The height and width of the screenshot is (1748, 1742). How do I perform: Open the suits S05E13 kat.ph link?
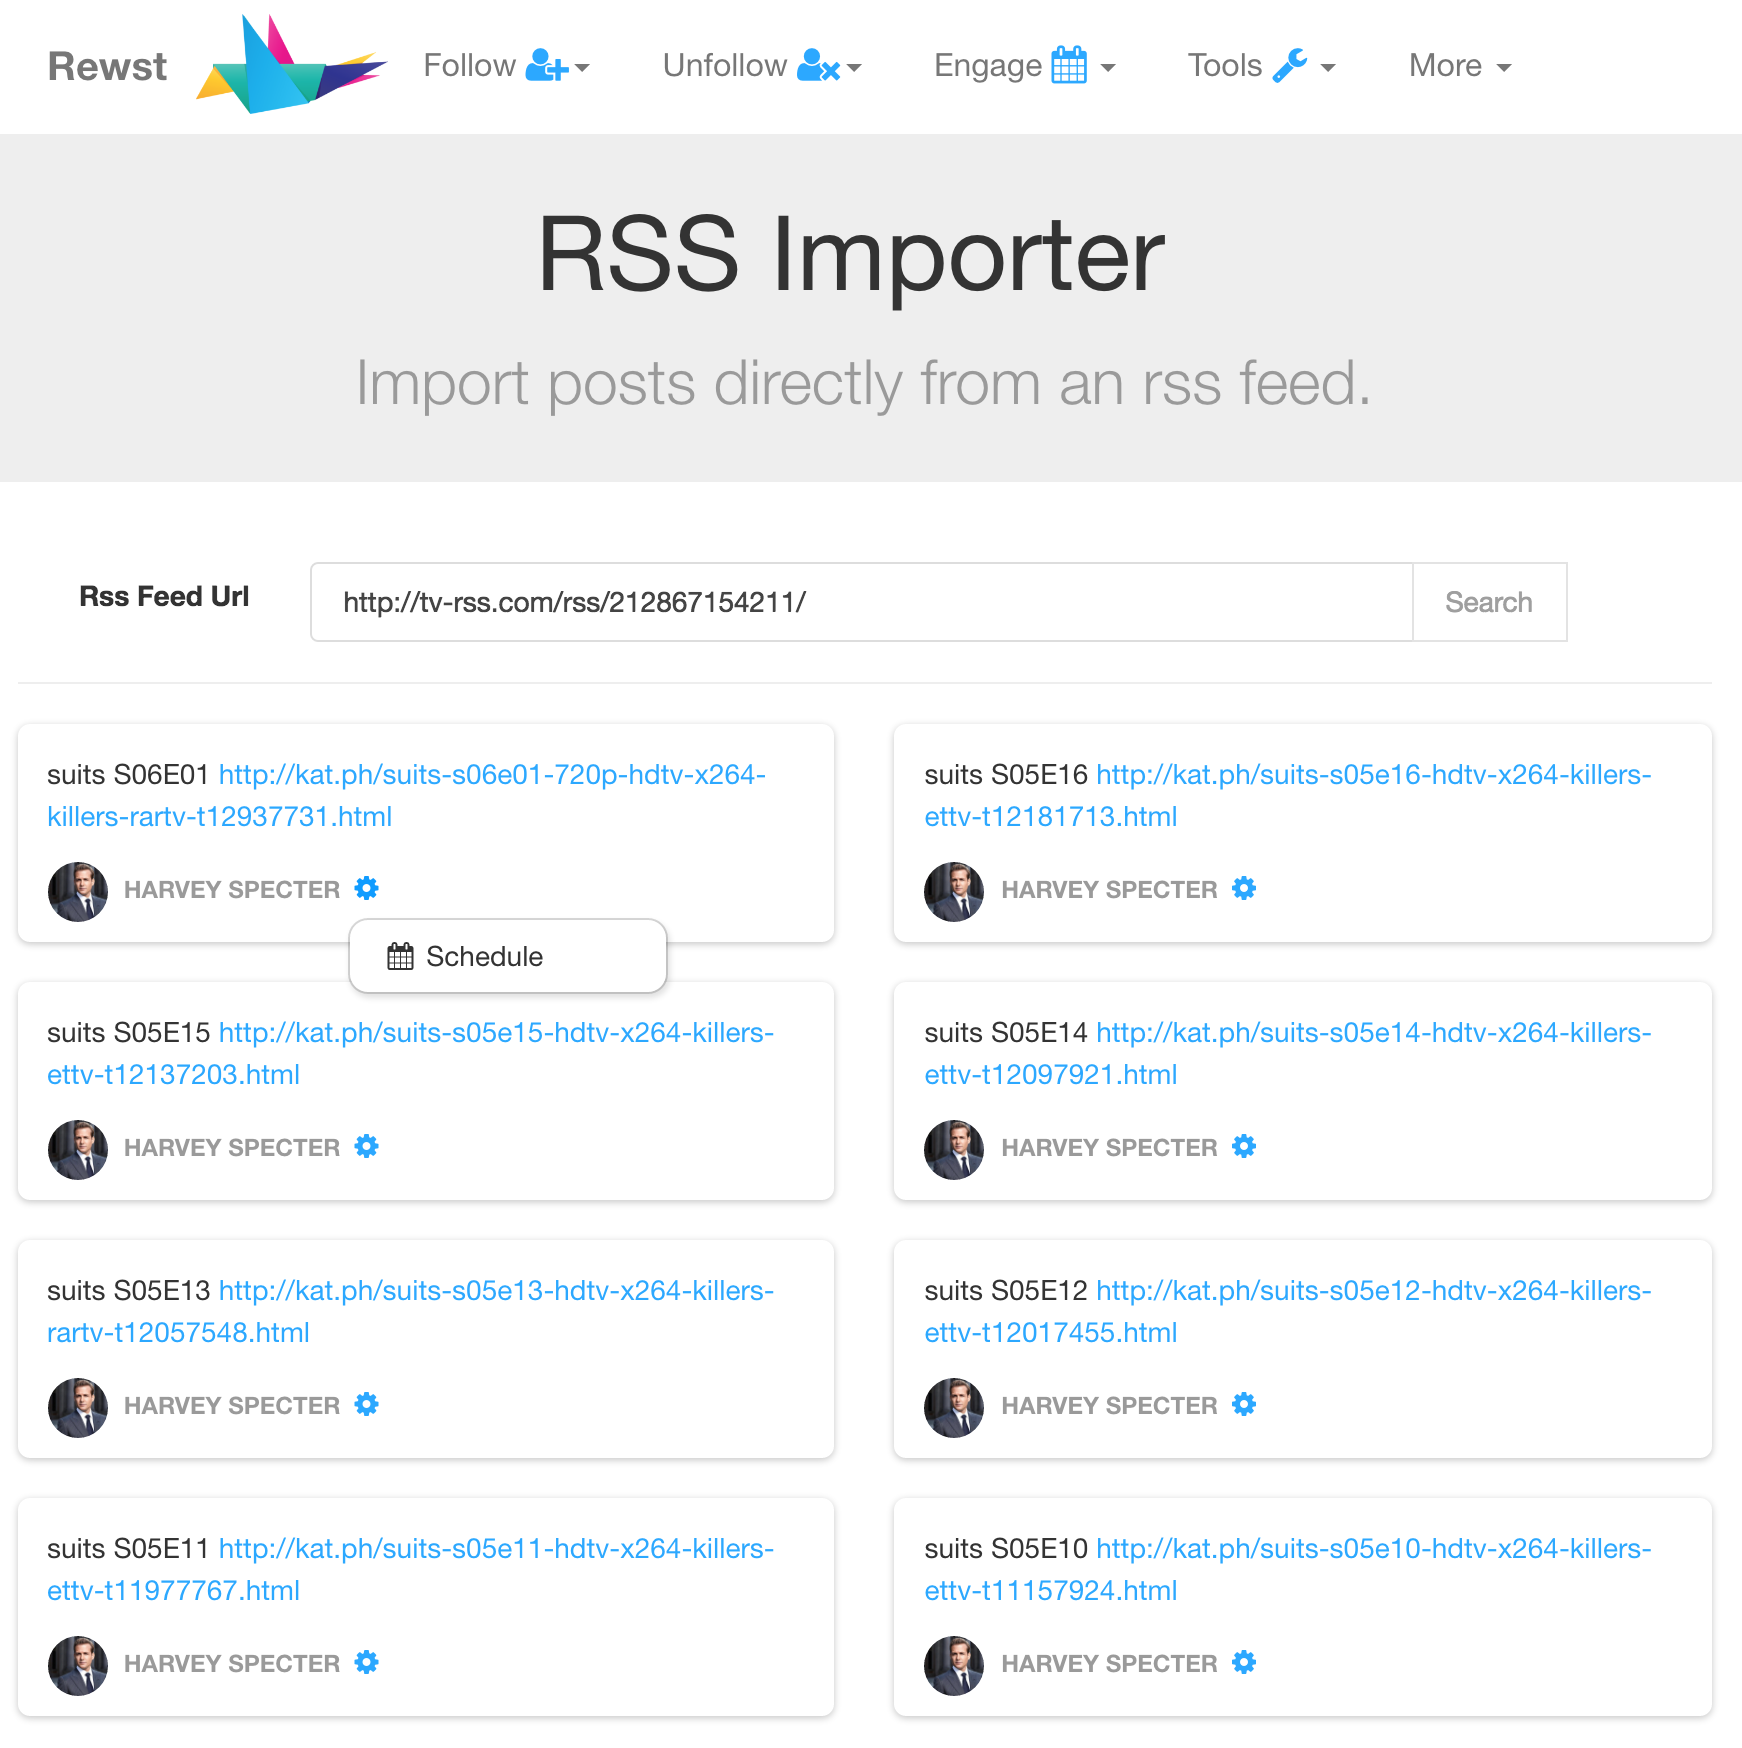[411, 1311]
